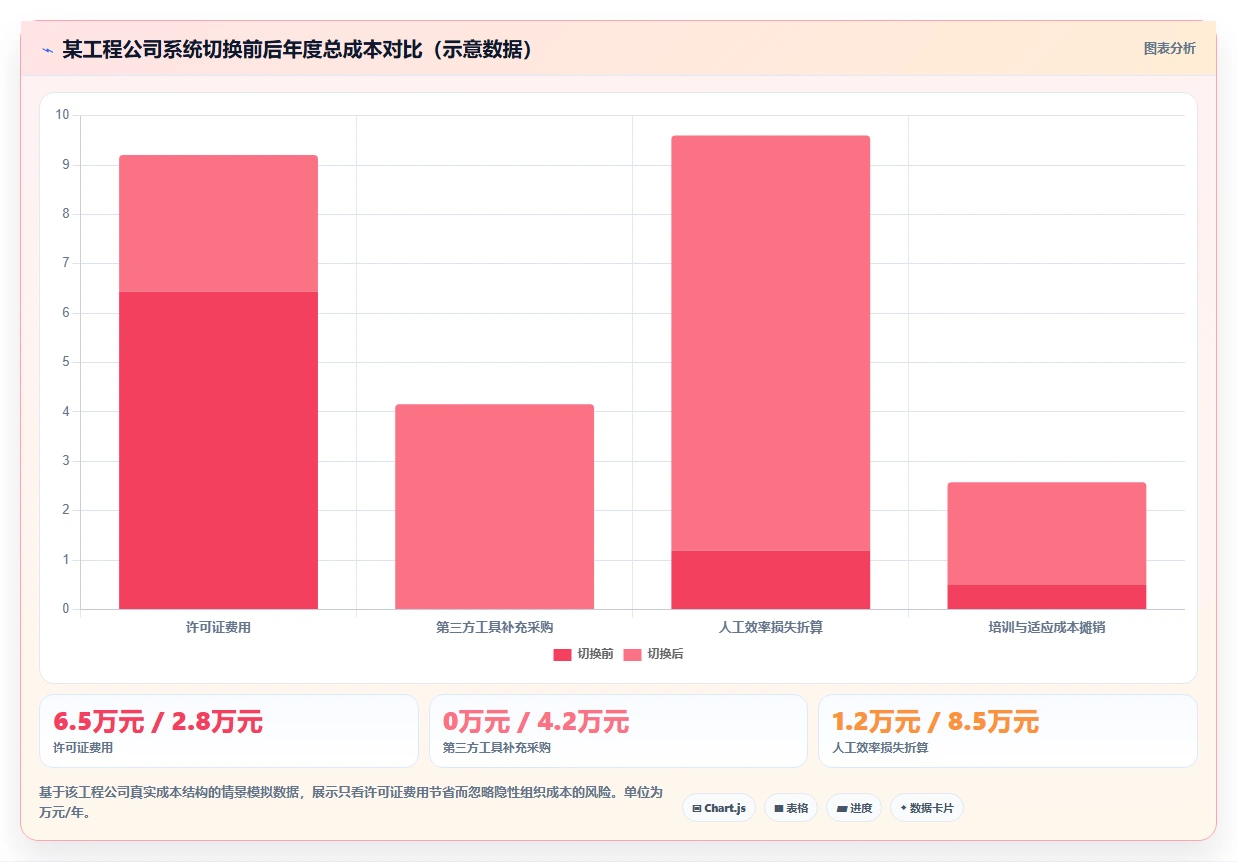Screen dimensions: 1237x862
Task: Click the 1.2万元 / 8.5万元 value
Action: (x=935, y=721)
